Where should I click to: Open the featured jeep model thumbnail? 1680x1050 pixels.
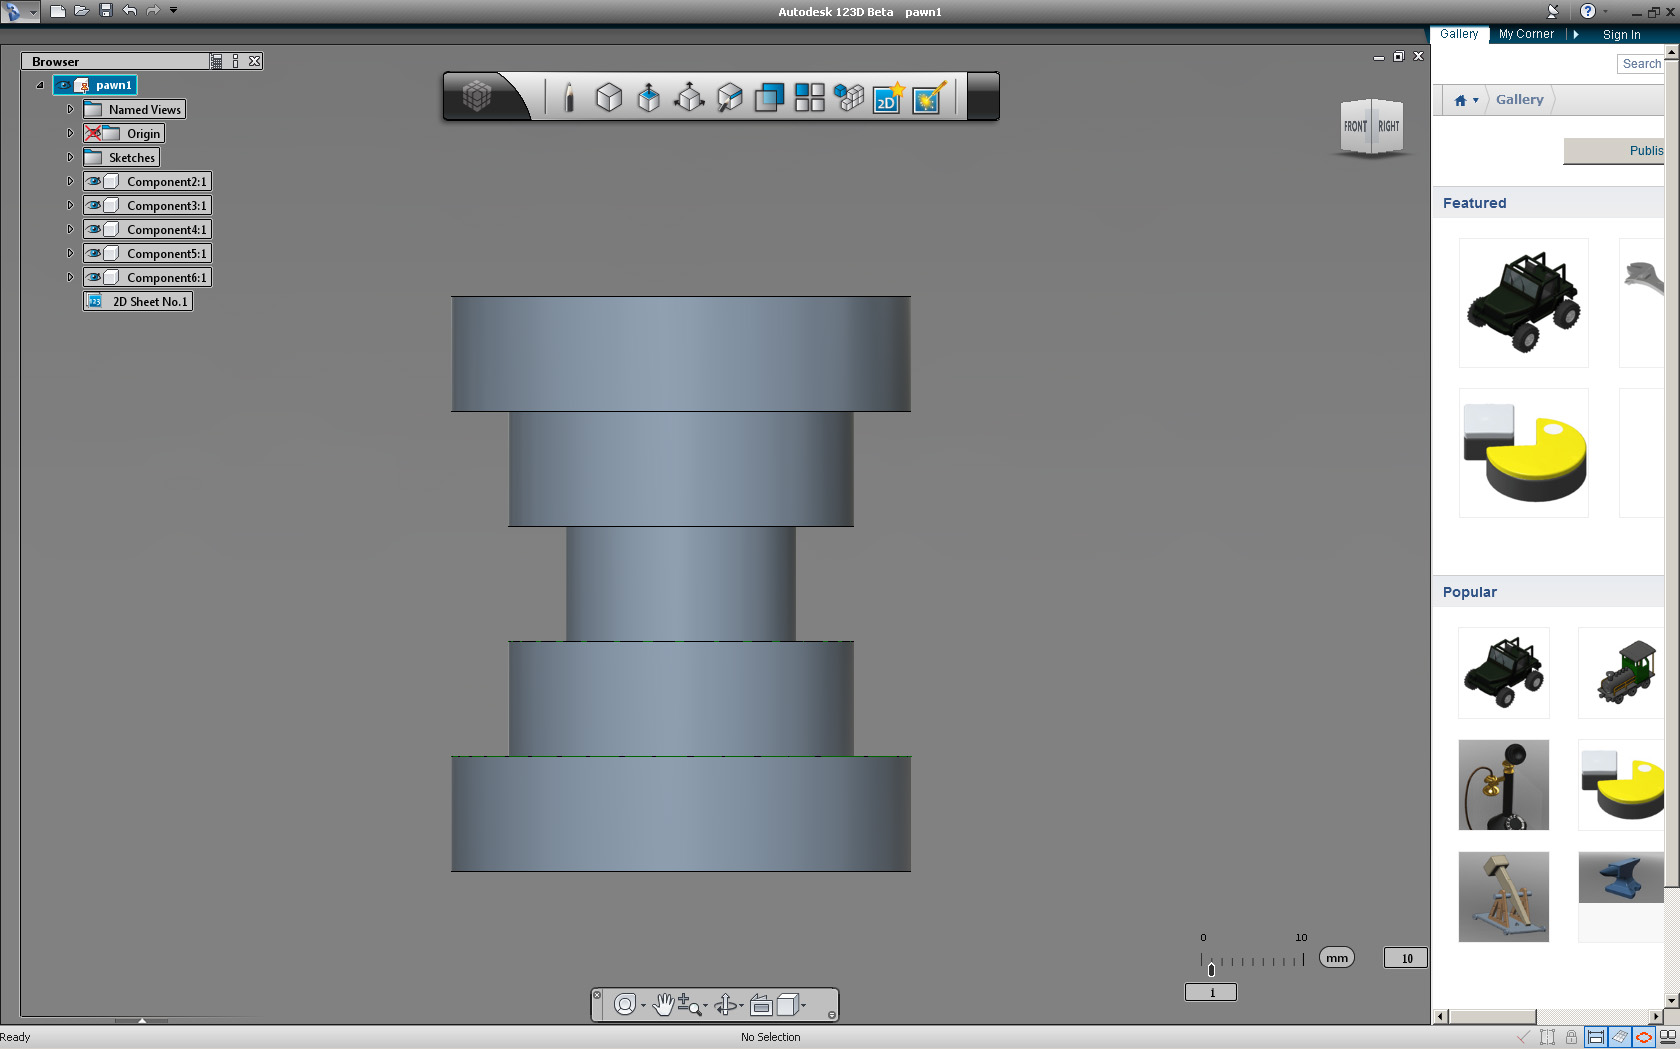pos(1523,303)
